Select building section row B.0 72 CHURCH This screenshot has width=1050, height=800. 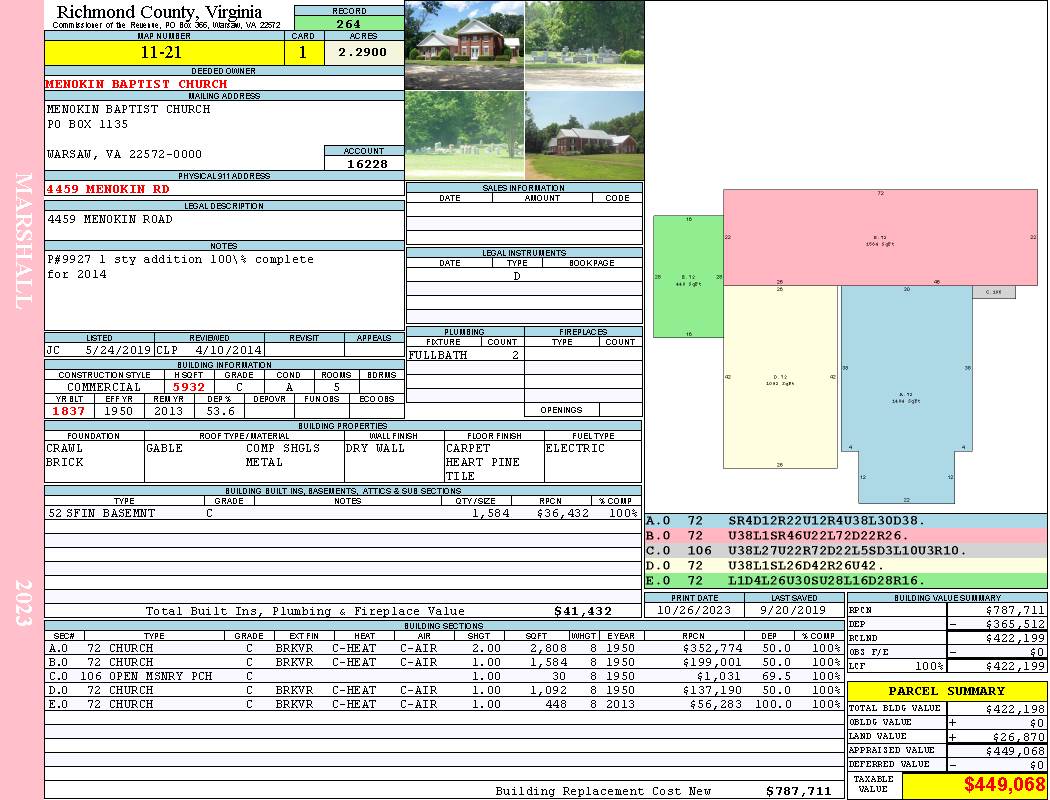(444, 662)
